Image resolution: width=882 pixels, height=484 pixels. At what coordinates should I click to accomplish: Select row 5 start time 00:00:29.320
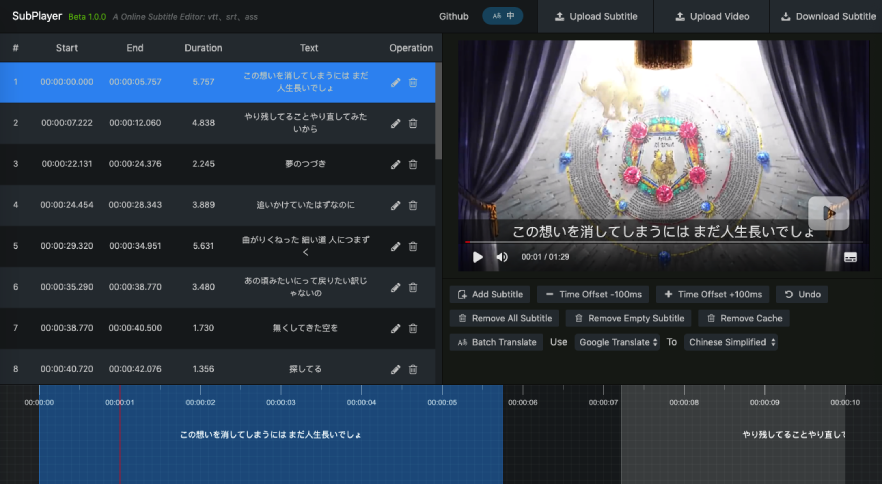67,246
